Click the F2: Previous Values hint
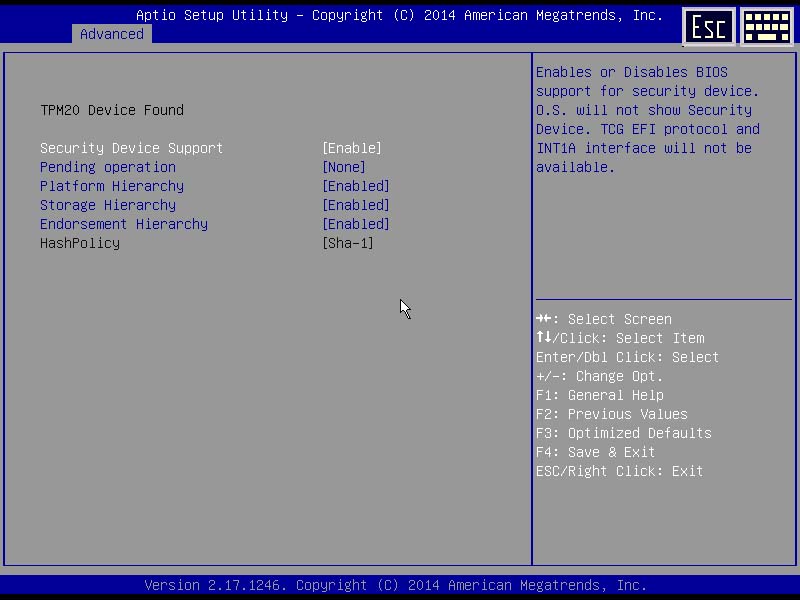800x600 pixels. pyautogui.click(x=612, y=414)
